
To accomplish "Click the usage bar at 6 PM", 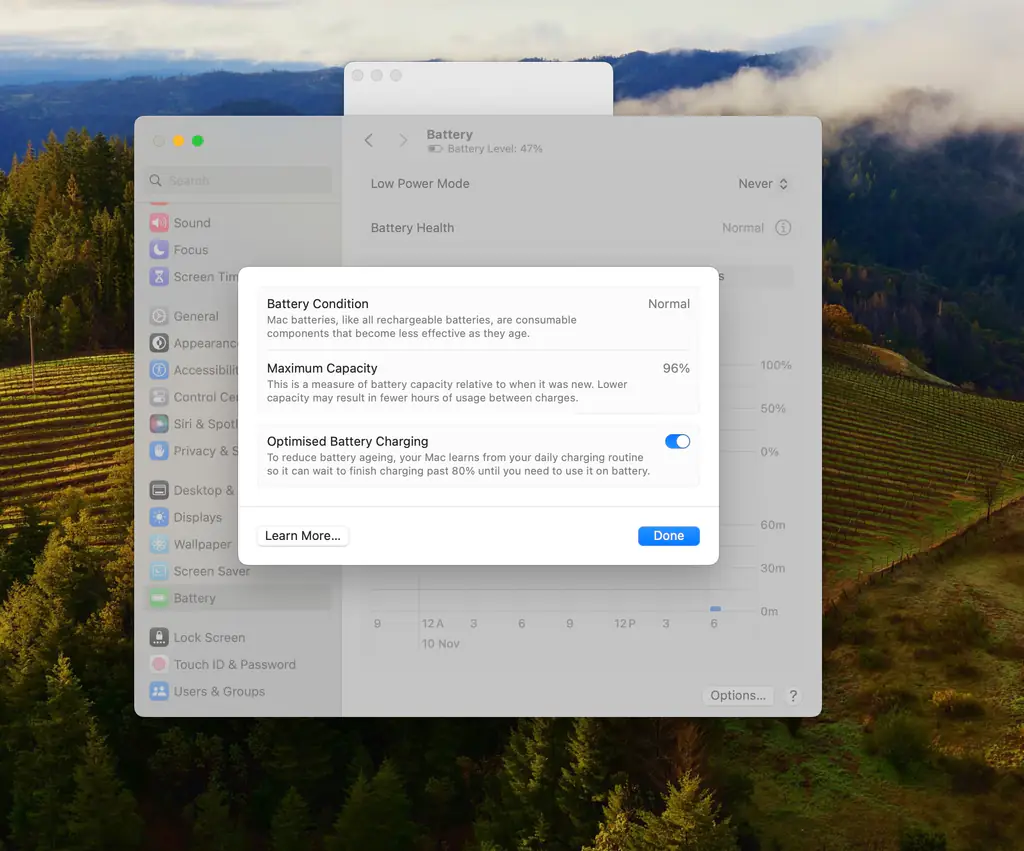I will click(x=715, y=608).
